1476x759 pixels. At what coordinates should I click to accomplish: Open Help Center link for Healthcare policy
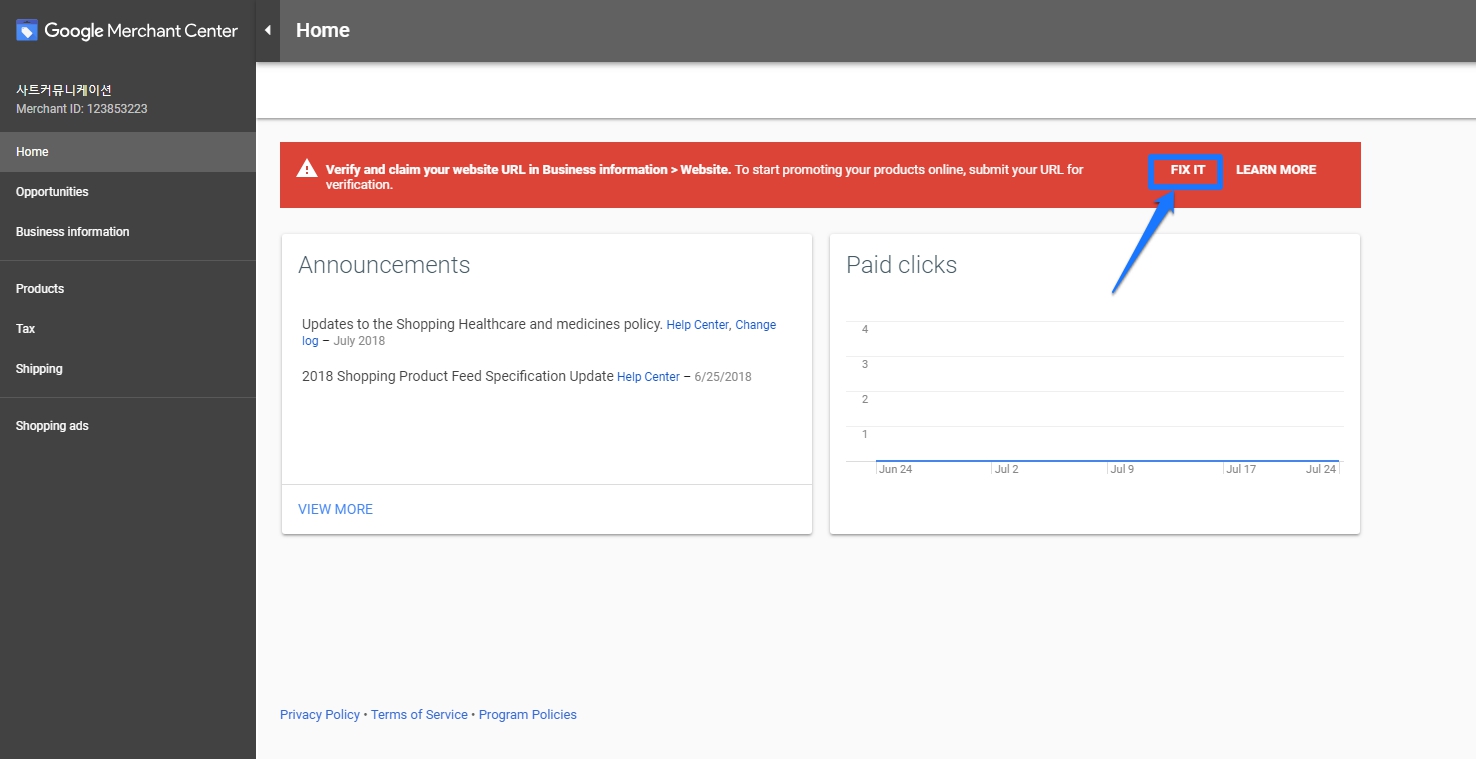click(698, 325)
